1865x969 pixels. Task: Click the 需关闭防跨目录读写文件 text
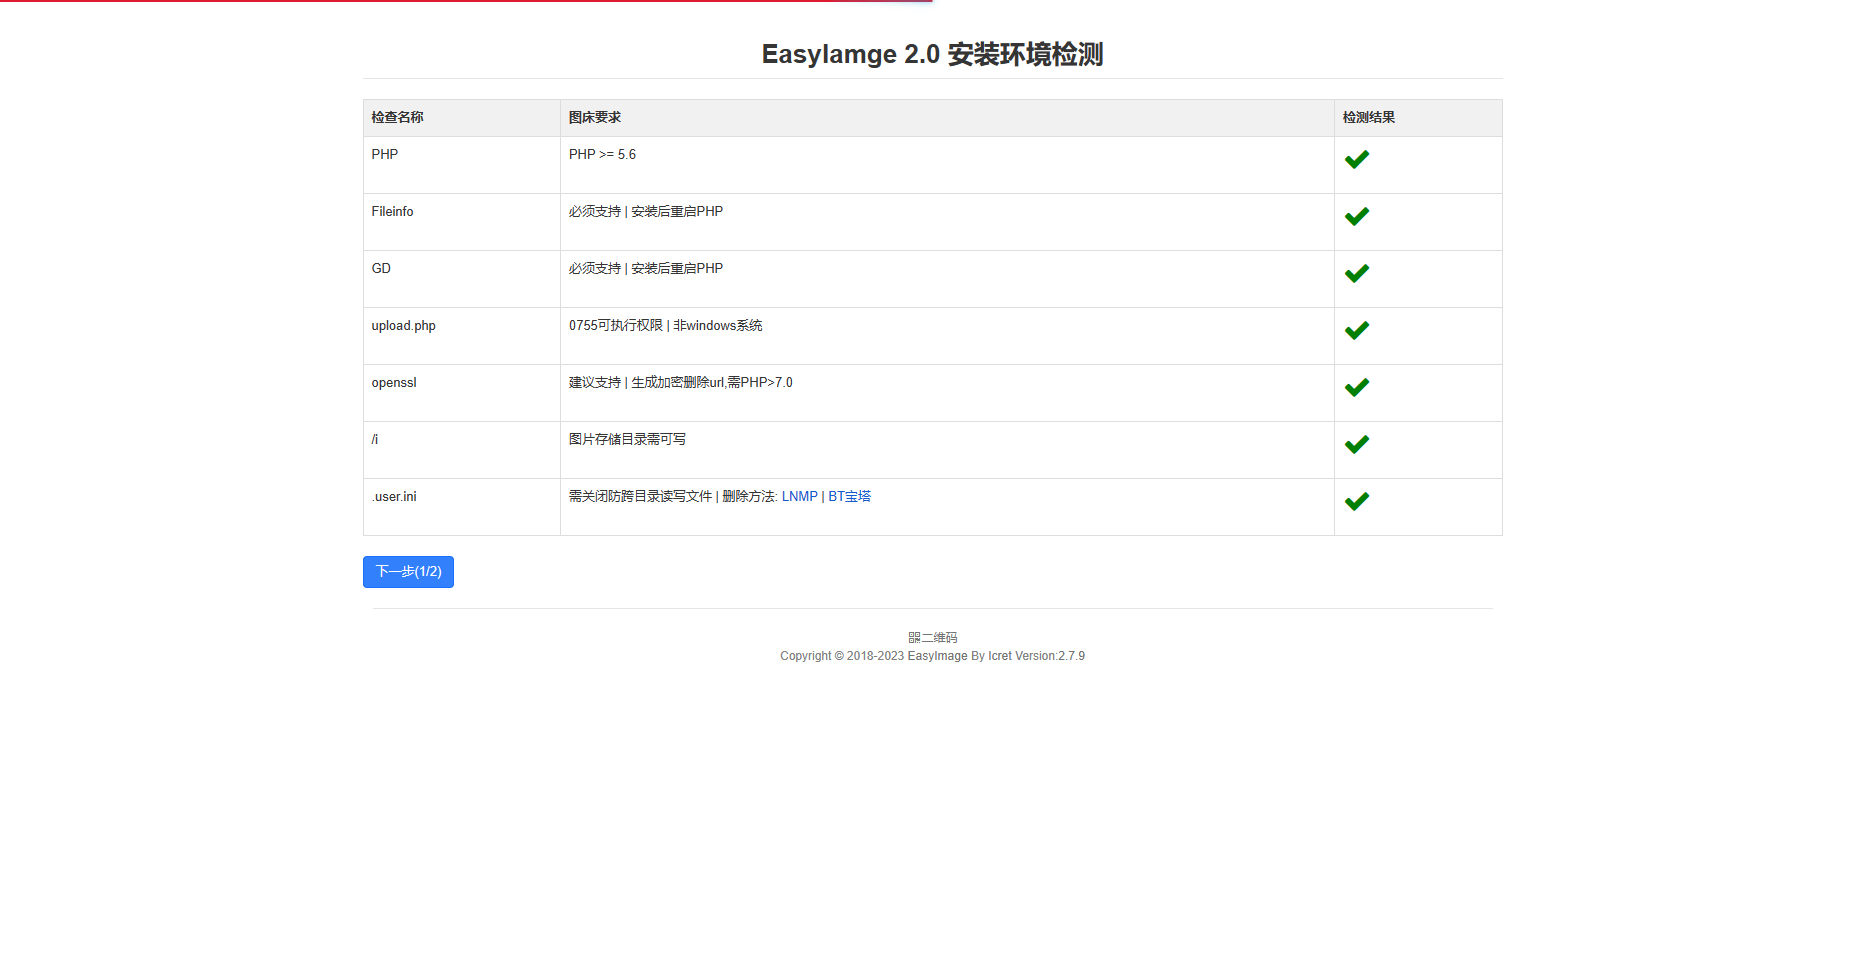coord(641,497)
